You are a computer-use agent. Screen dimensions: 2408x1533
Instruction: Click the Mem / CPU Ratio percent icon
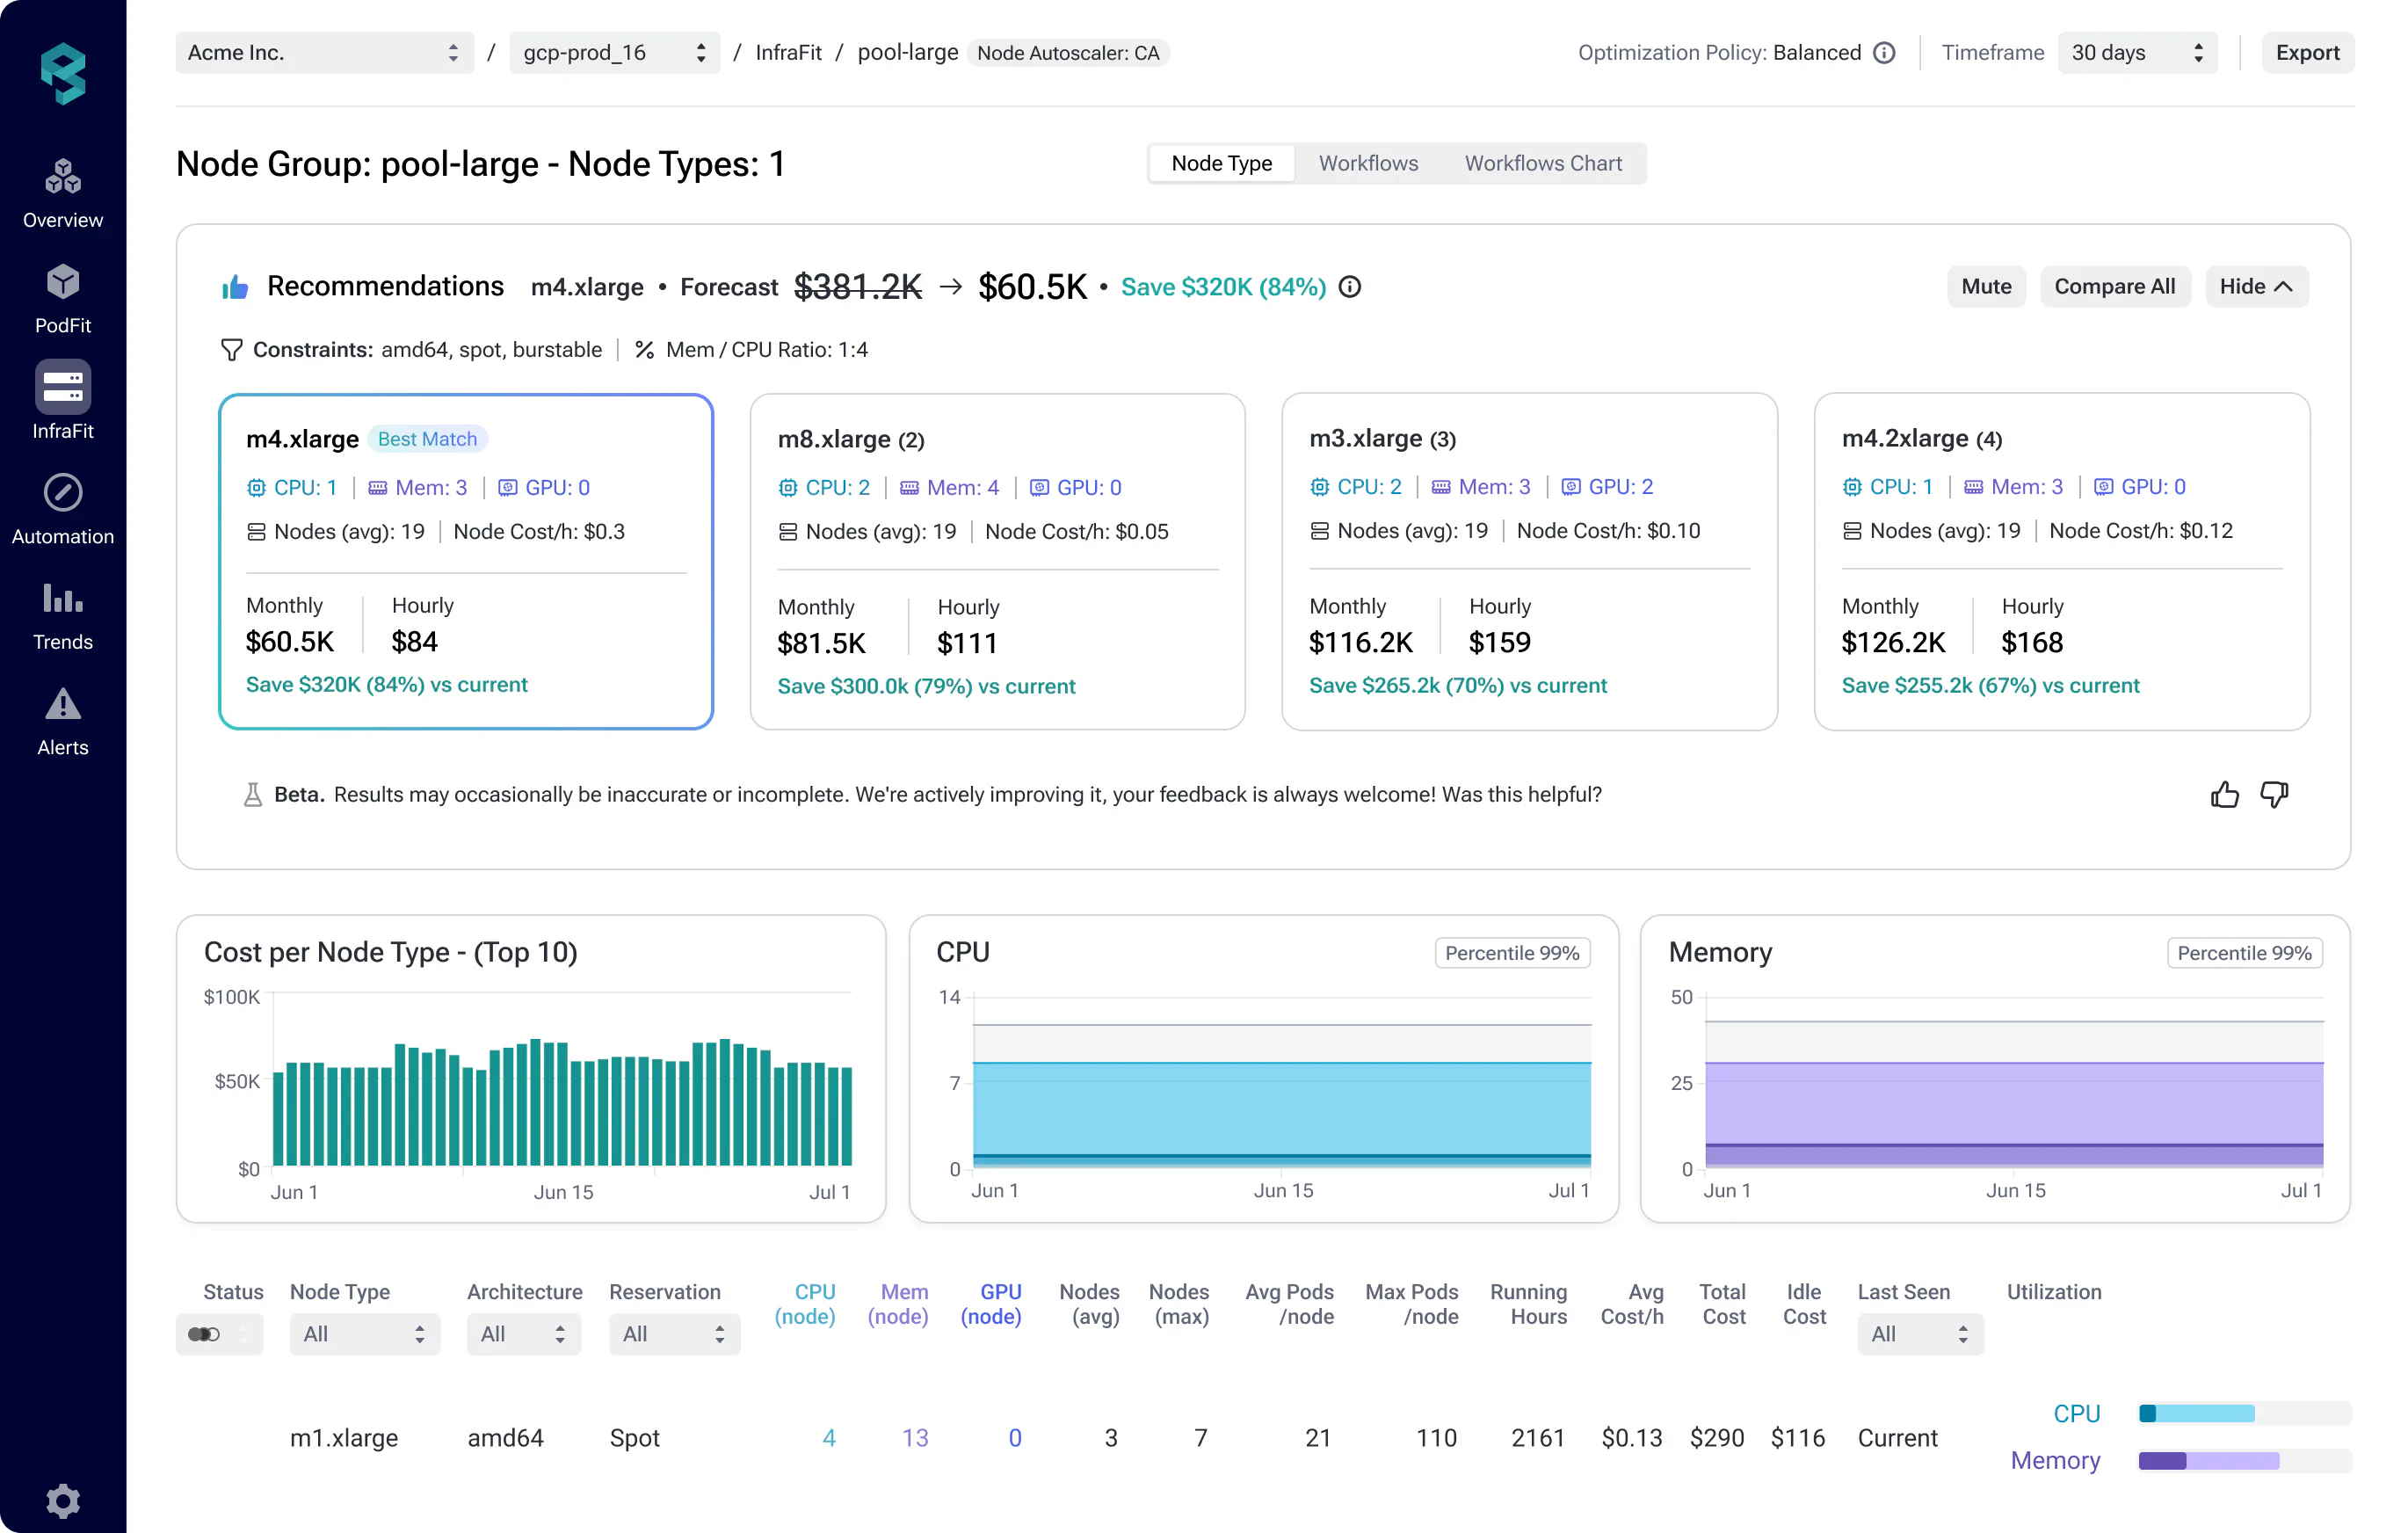click(644, 350)
